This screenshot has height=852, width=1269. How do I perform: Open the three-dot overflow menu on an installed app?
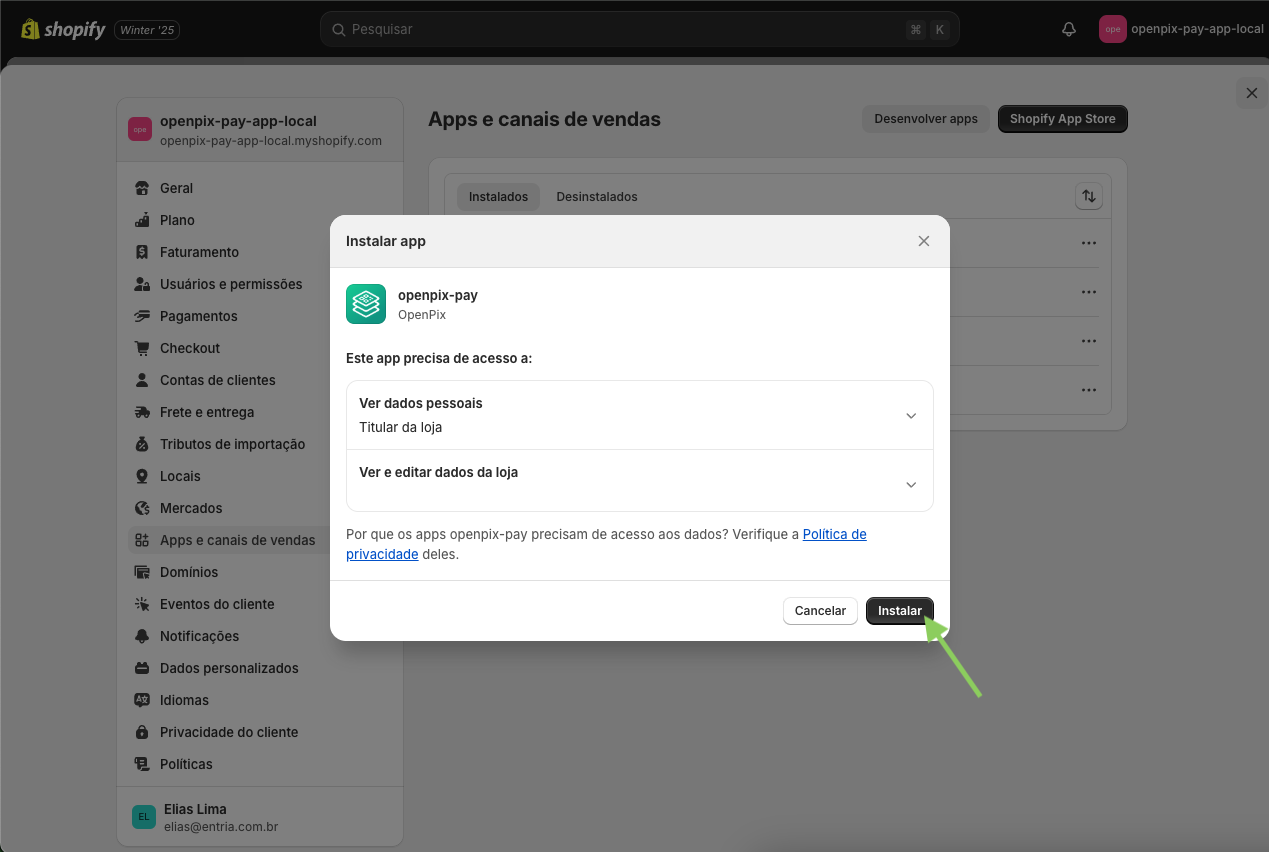click(1088, 242)
